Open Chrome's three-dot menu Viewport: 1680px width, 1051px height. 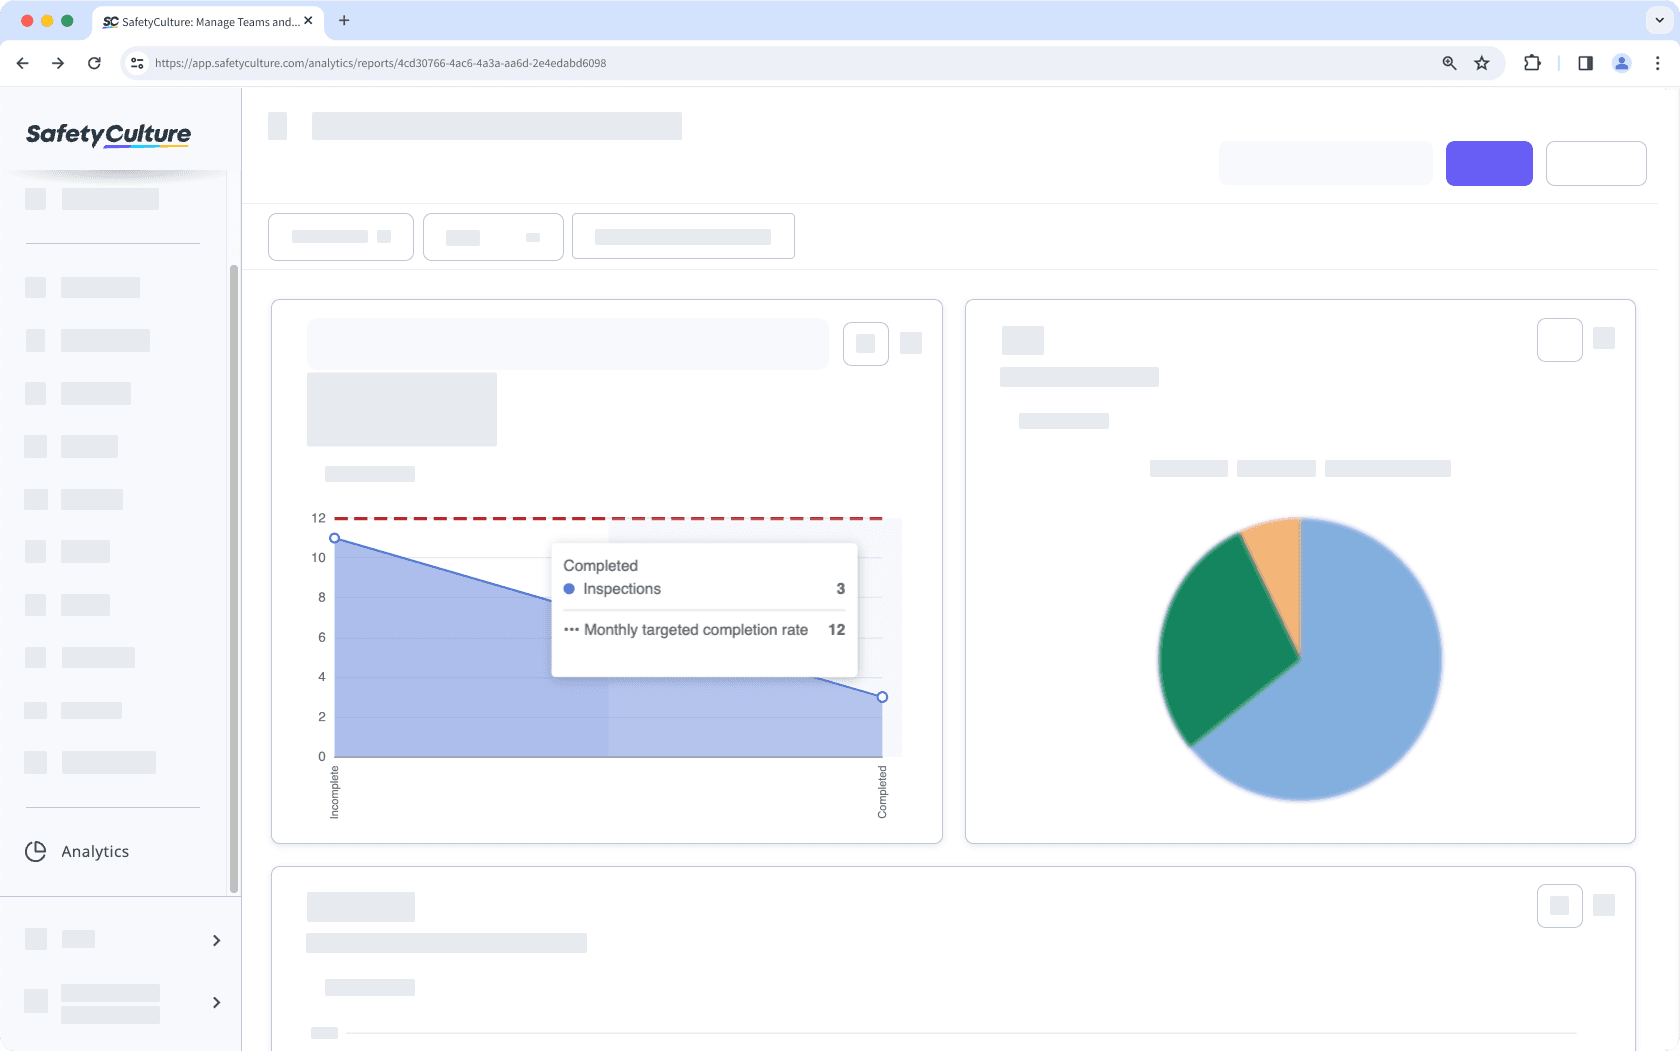(x=1657, y=62)
